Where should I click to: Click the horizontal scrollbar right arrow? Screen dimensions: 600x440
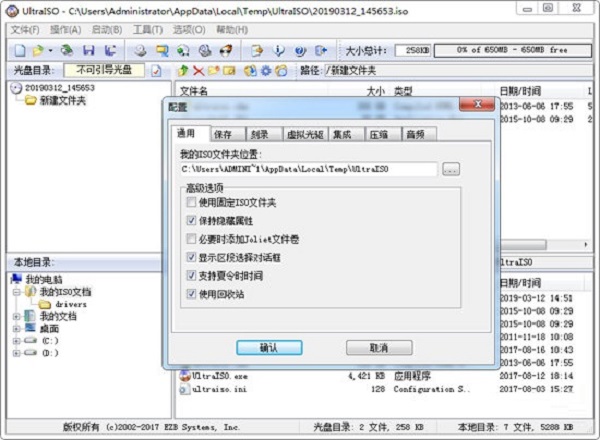pyautogui.click(x=586, y=244)
